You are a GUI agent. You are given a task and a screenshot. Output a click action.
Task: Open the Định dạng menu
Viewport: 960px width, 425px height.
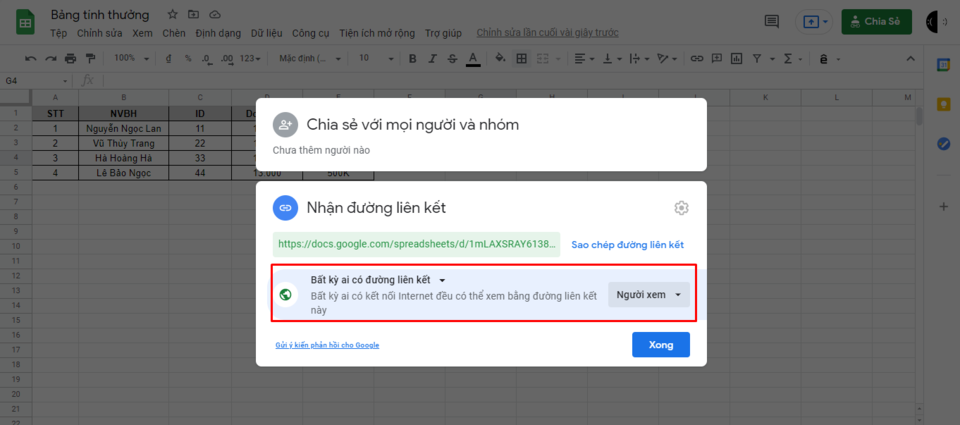[x=218, y=33]
